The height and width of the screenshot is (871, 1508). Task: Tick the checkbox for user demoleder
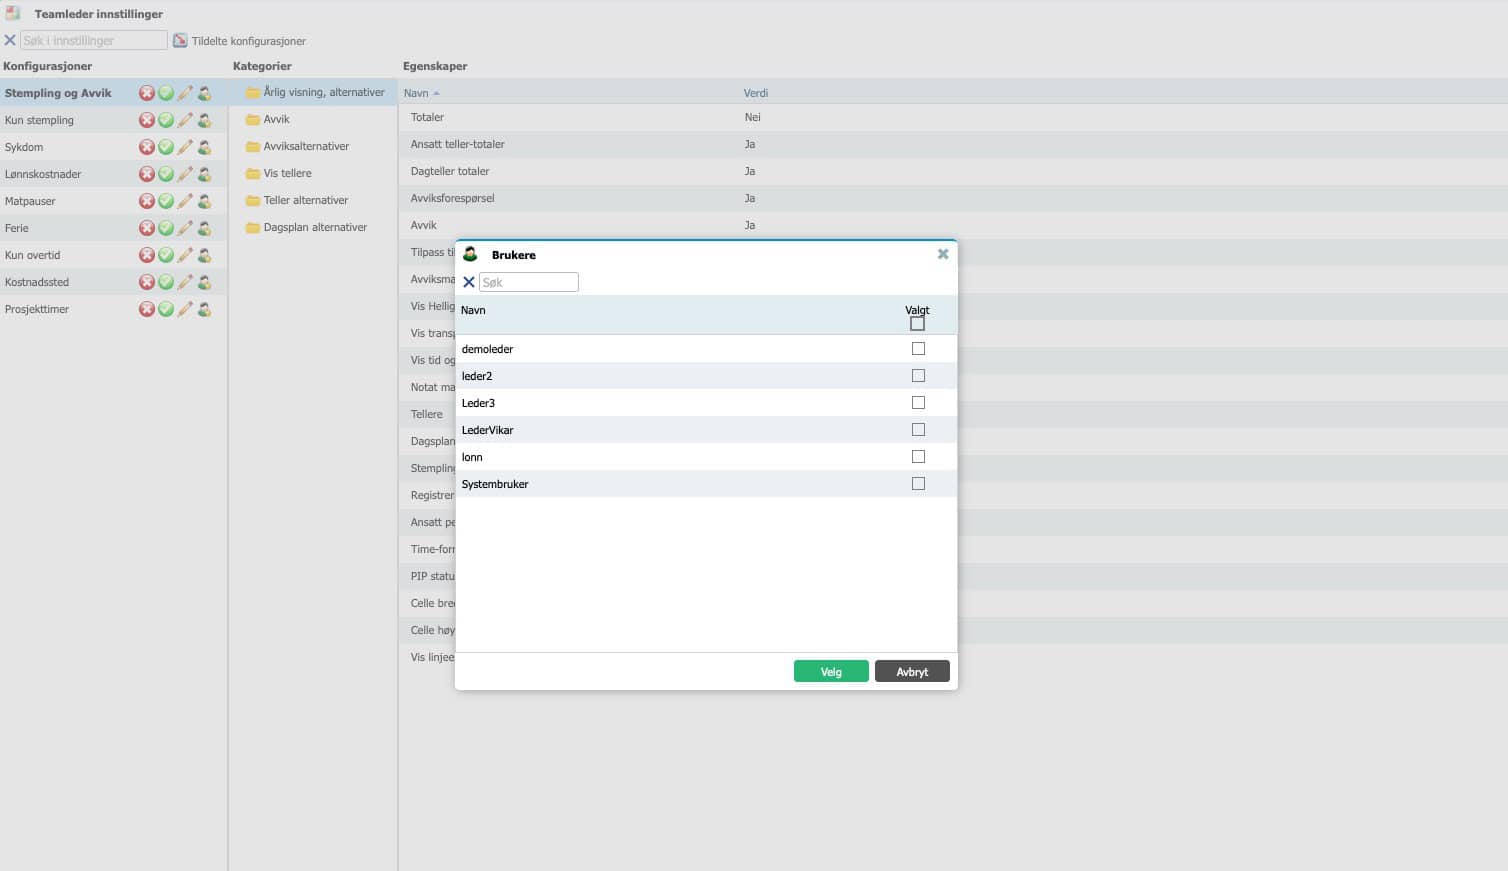(918, 349)
